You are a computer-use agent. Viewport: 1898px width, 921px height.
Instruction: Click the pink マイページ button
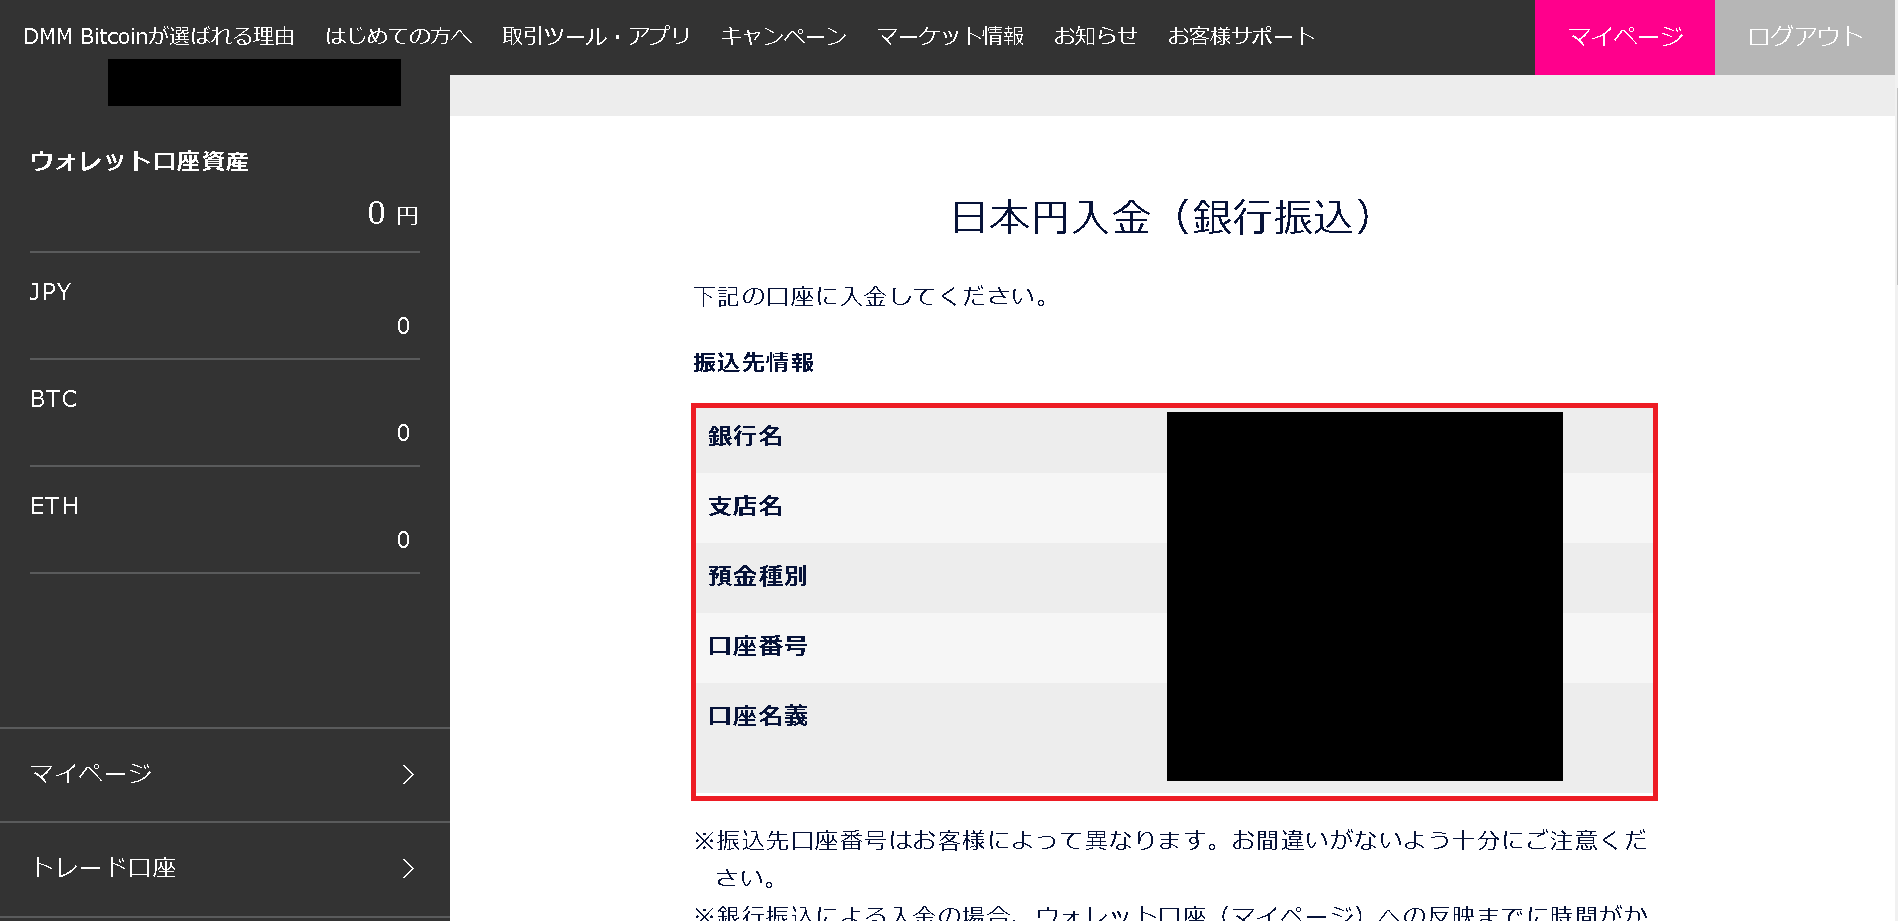pos(1625,37)
